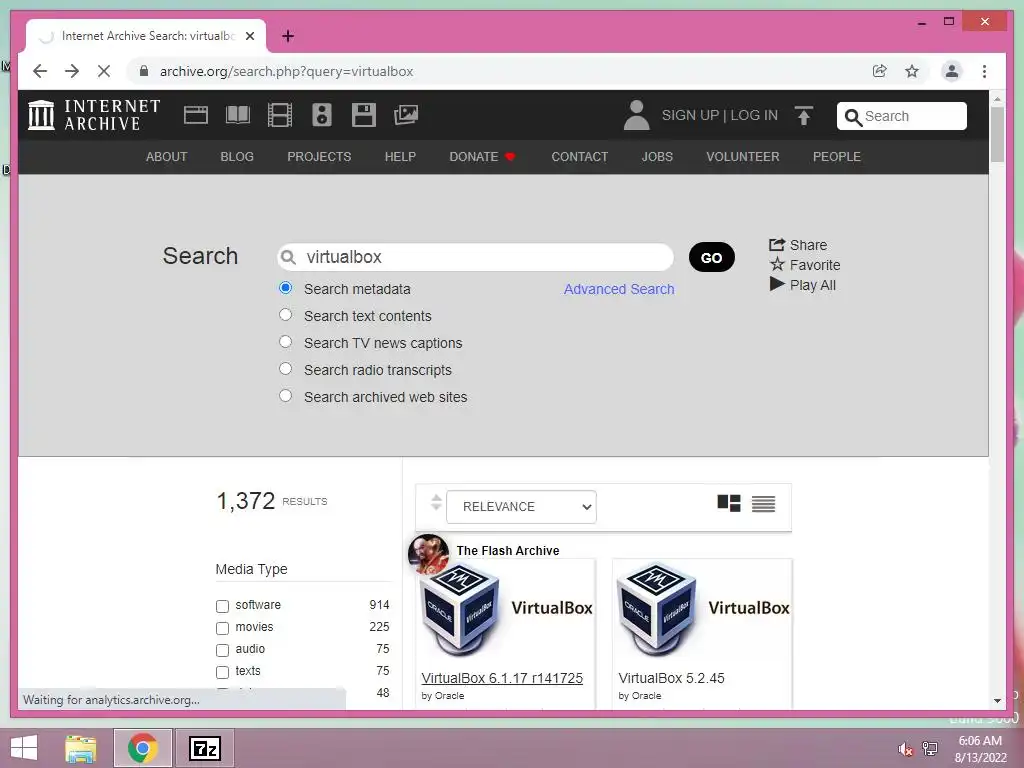
Task: Open the Web (Wayback) media icon
Action: tap(195, 115)
